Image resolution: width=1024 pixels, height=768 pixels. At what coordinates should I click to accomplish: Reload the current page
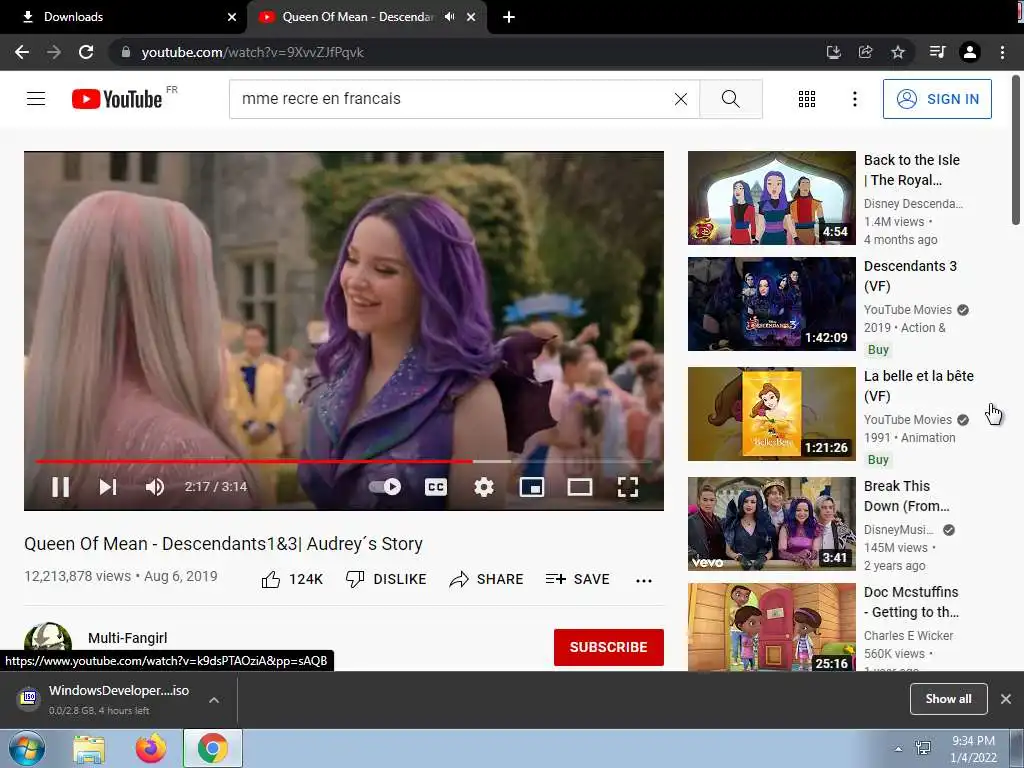pyautogui.click(x=86, y=52)
